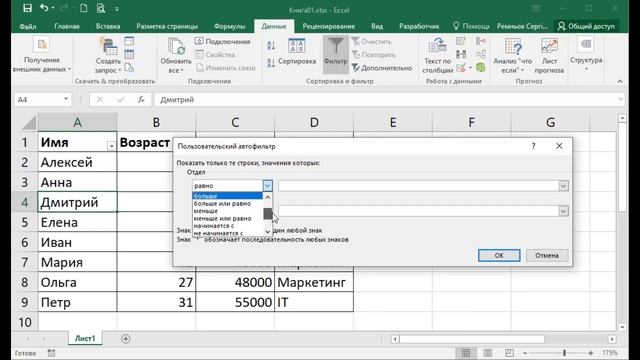Click the Помощь tell-me box
The image size is (640, 360).
(471, 26)
